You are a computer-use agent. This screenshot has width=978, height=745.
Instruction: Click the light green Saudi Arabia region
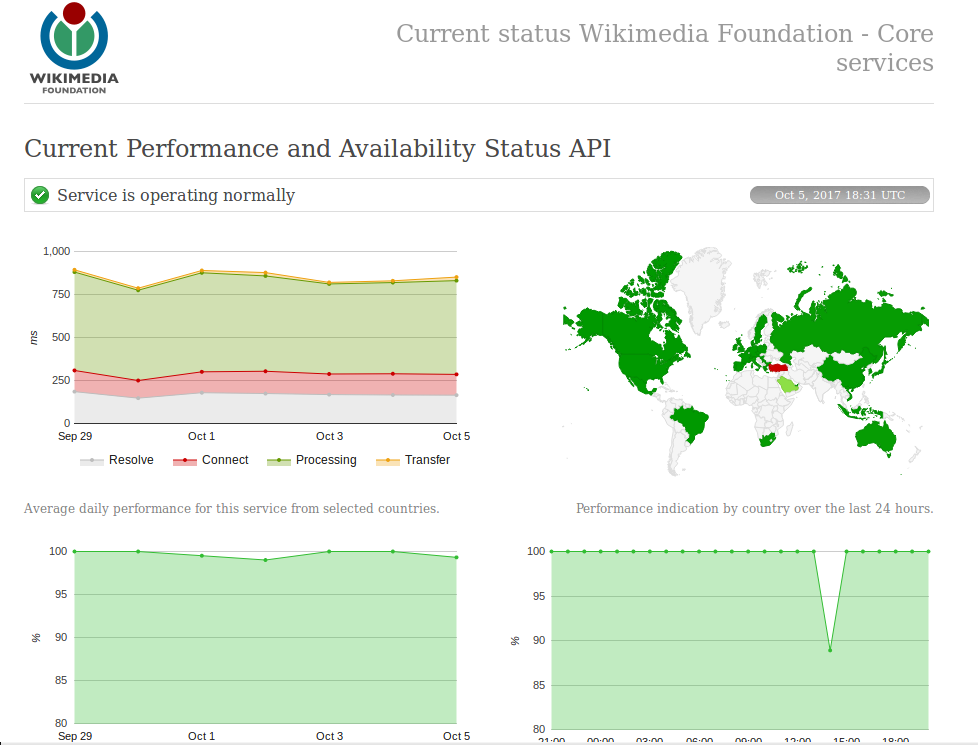(790, 384)
